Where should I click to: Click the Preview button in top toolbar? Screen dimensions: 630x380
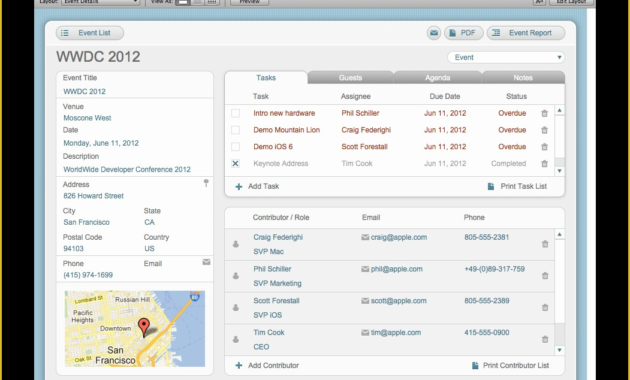pos(250,2)
